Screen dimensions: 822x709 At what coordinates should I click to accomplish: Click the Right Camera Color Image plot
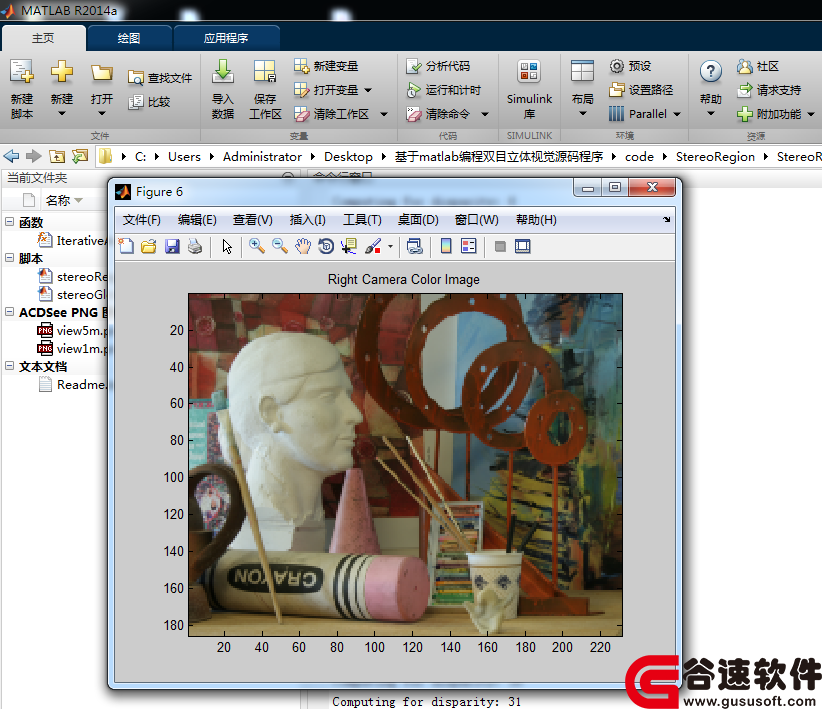[405, 465]
